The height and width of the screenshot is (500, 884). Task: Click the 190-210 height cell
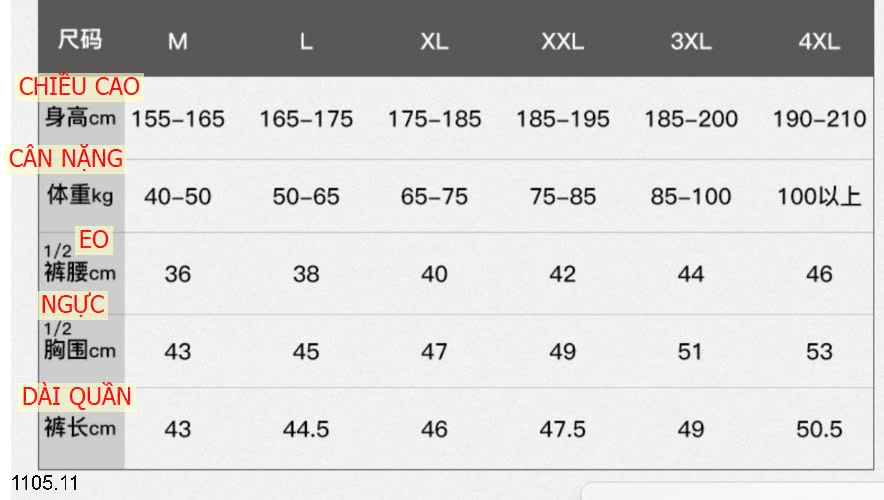coord(819,119)
